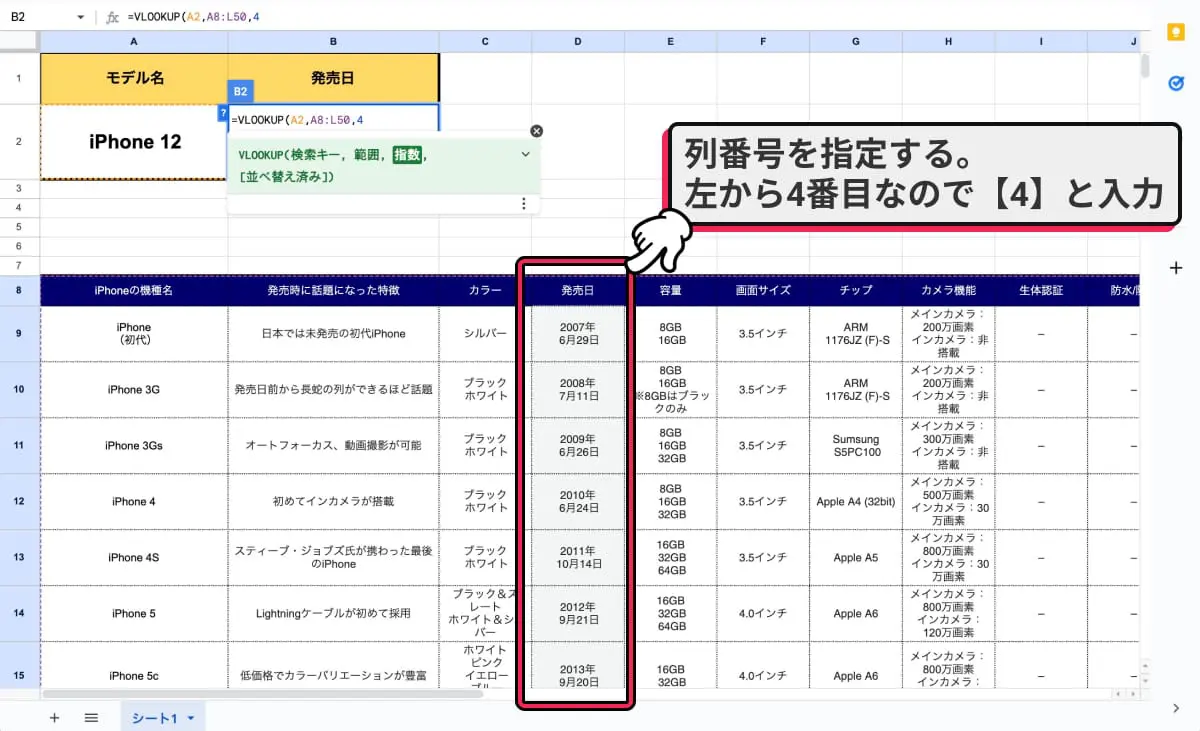The image size is (1200, 731).
Task: Click the カメラ機能 table header cell
Action: pos(948,290)
